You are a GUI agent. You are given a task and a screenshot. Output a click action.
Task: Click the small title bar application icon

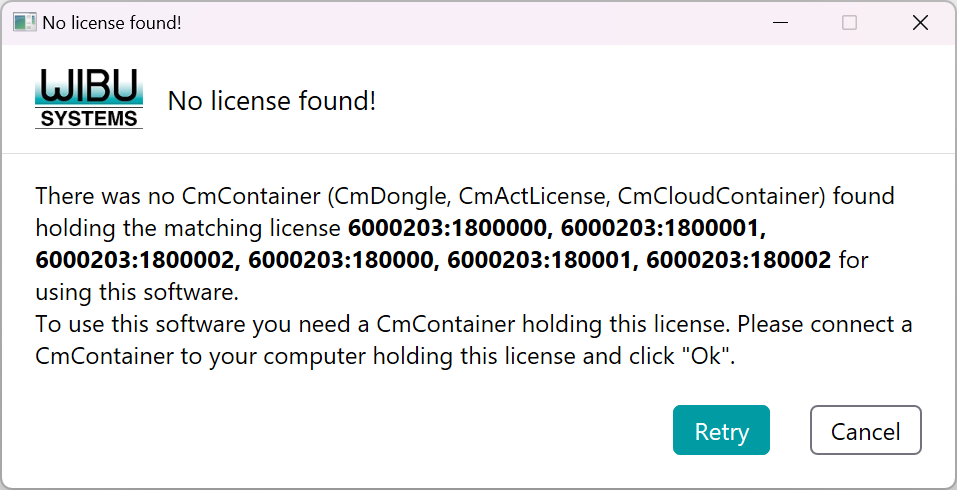click(x=24, y=22)
